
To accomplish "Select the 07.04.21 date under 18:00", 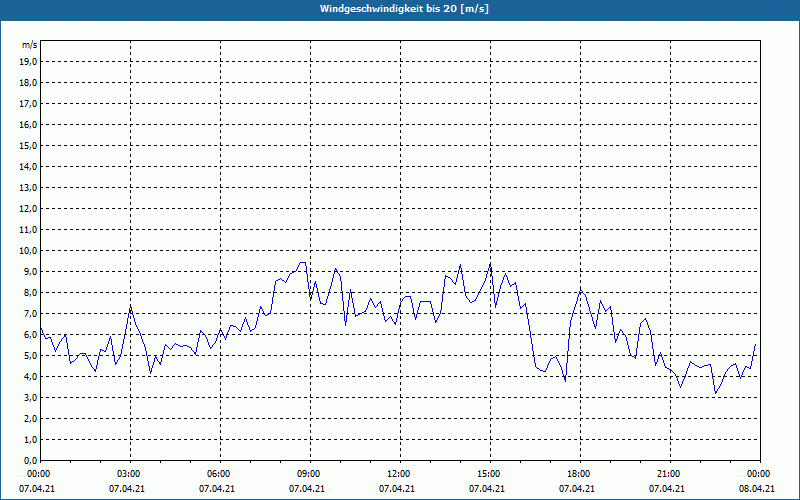I will coord(577,489).
